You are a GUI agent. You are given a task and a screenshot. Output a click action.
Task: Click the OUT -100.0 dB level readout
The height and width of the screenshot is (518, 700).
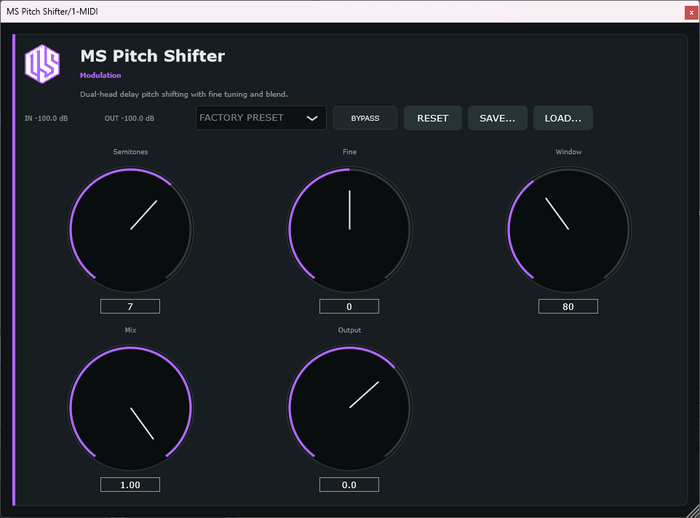pyautogui.click(x=129, y=118)
